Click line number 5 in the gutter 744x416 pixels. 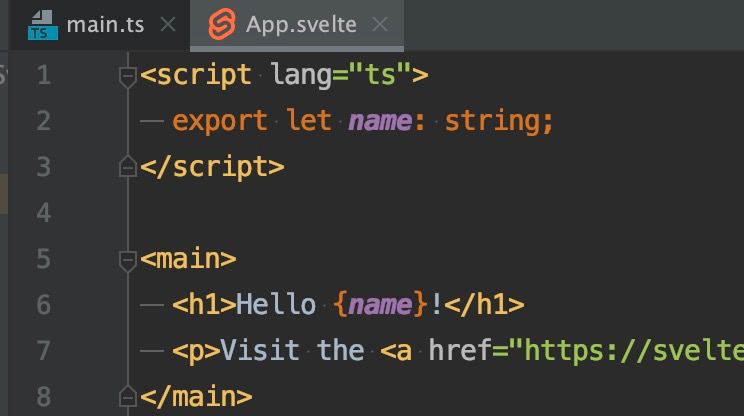click(x=44, y=259)
